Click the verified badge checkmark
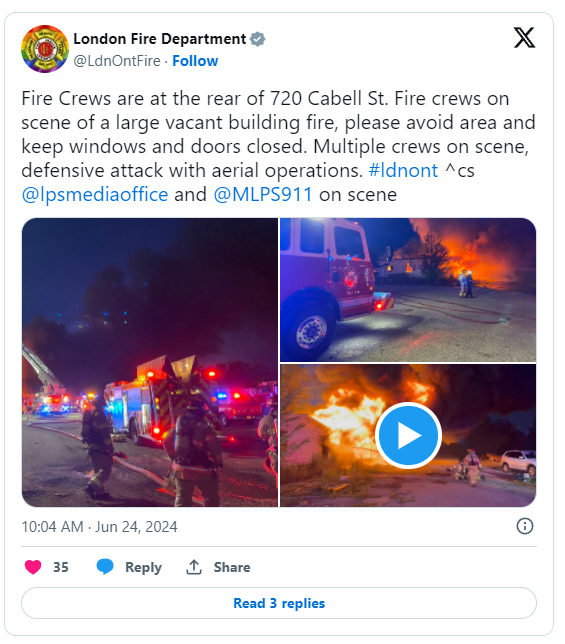 click(x=257, y=39)
